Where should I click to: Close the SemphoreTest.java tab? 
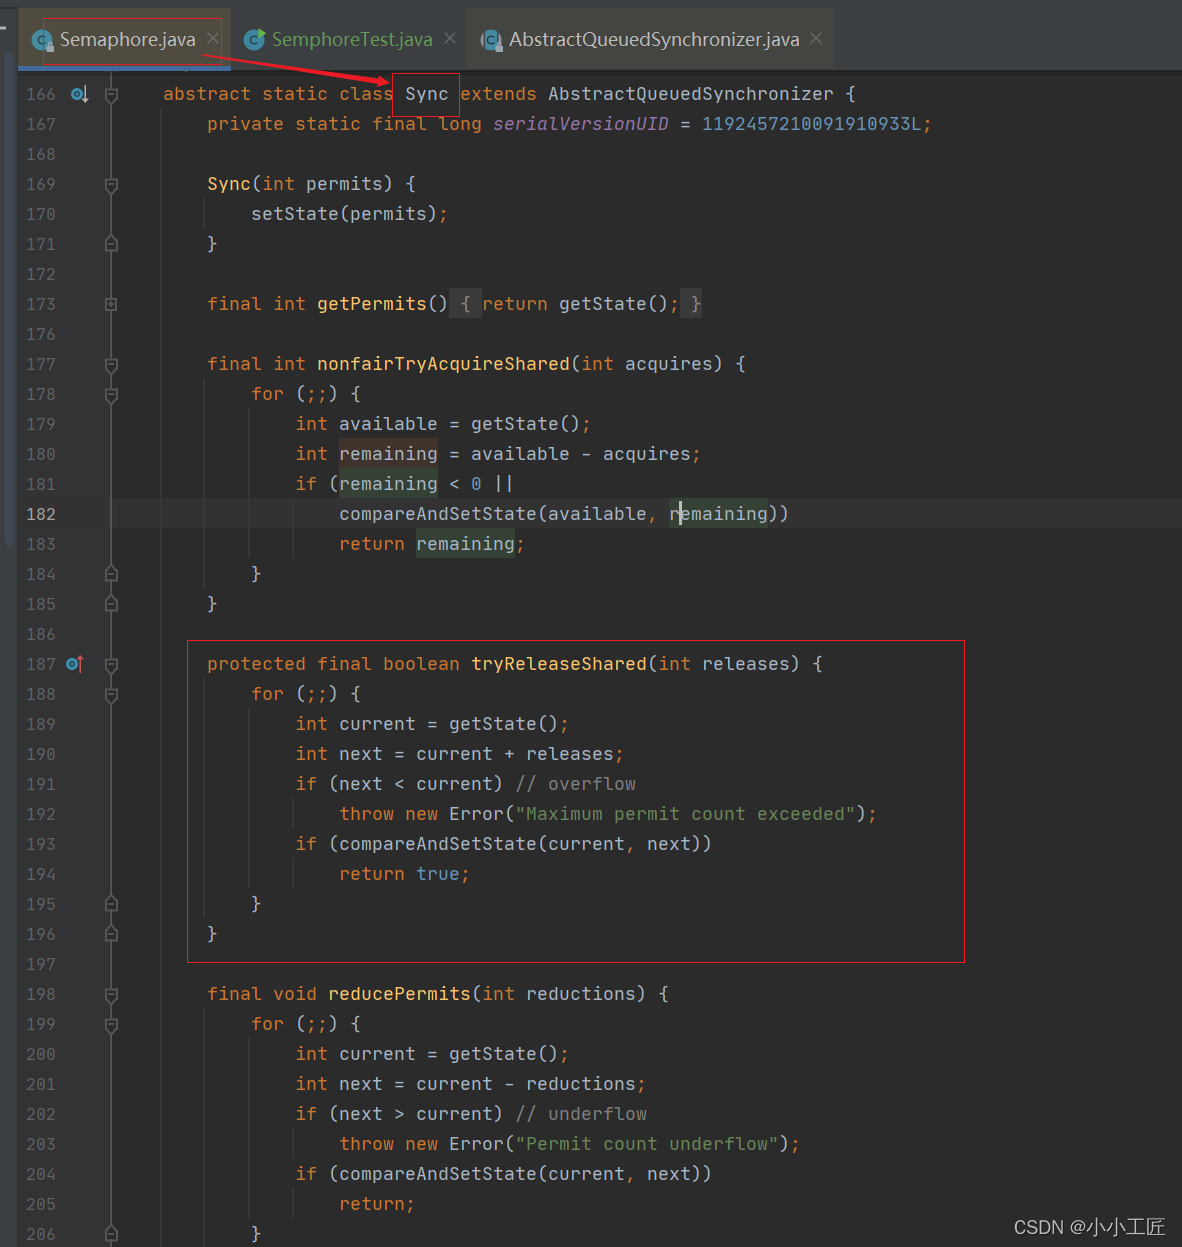tap(450, 38)
